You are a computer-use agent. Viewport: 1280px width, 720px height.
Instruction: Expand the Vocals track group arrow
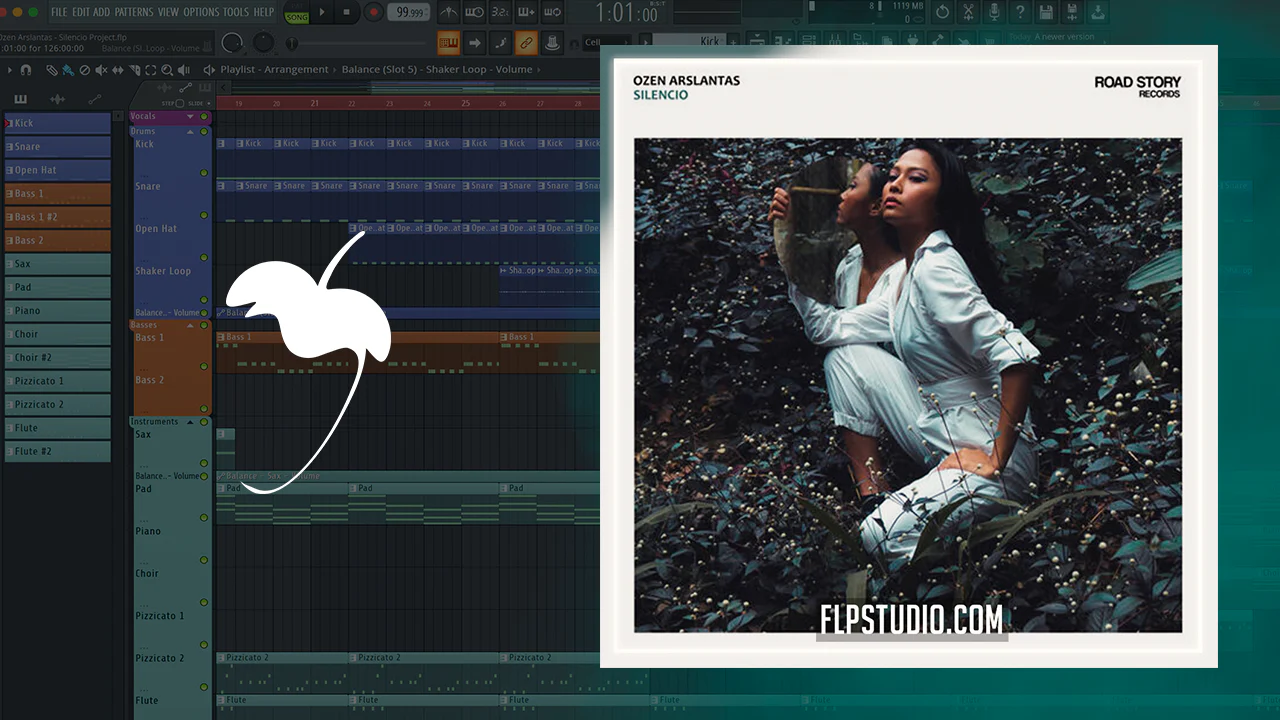[x=190, y=116]
